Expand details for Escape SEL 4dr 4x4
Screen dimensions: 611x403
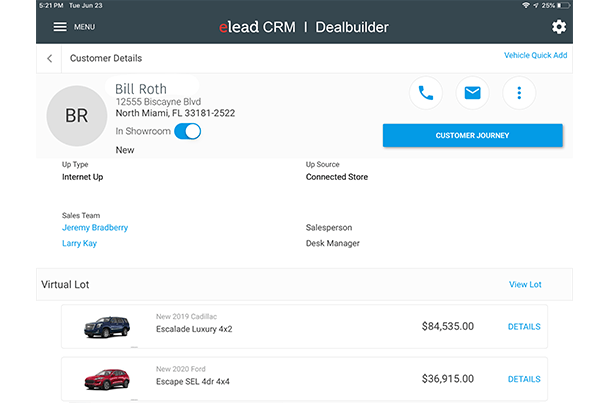pyautogui.click(x=524, y=379)
